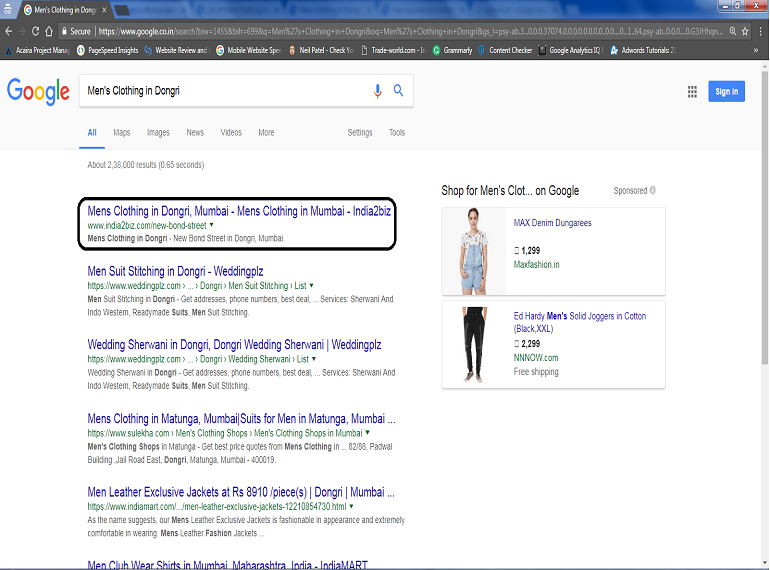
Task: Open Wedding Sherwani in Dongri result
Action: pos(234,345)
